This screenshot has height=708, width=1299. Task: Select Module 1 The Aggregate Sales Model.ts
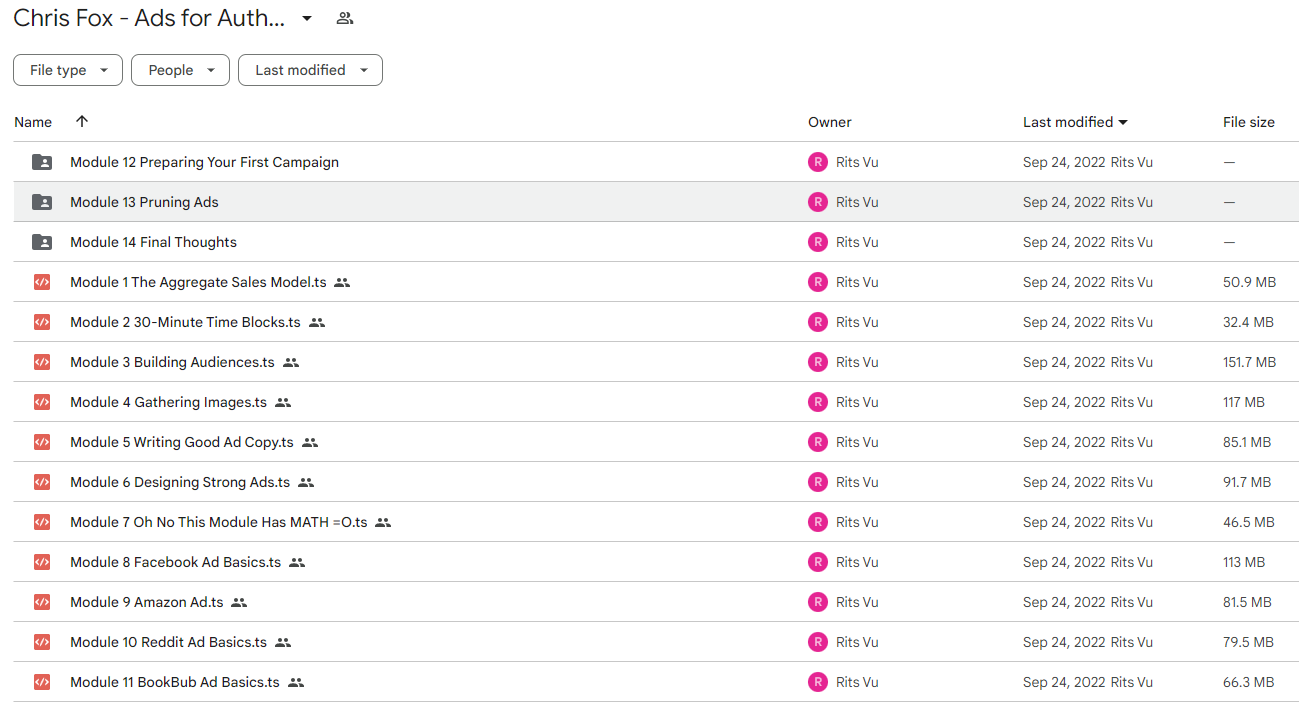coord(198,282)
